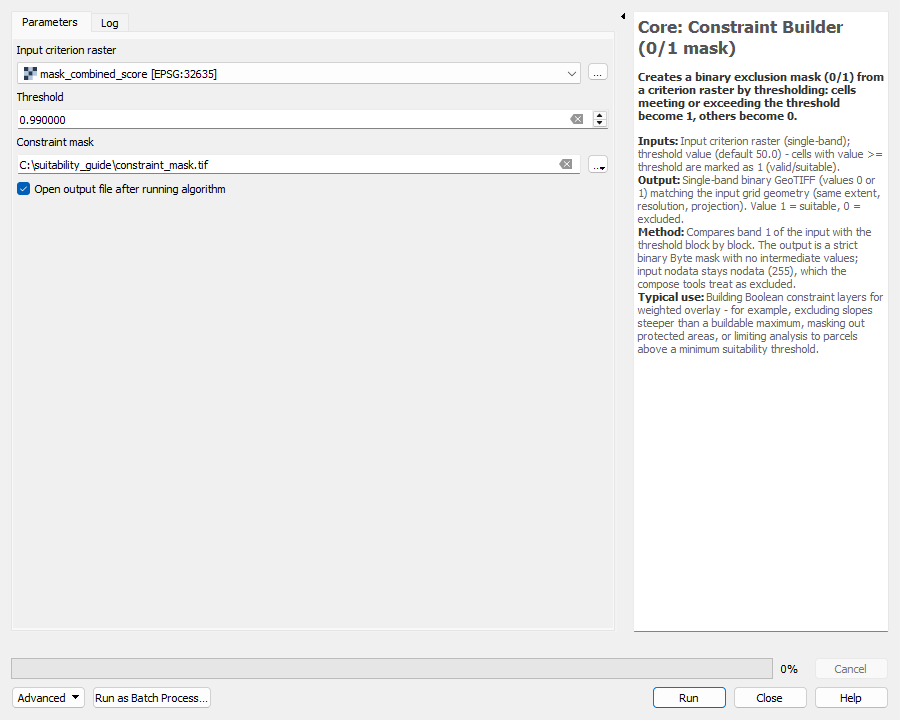Click the 'Constraint mask' label
900x720 pixels.
55,142
